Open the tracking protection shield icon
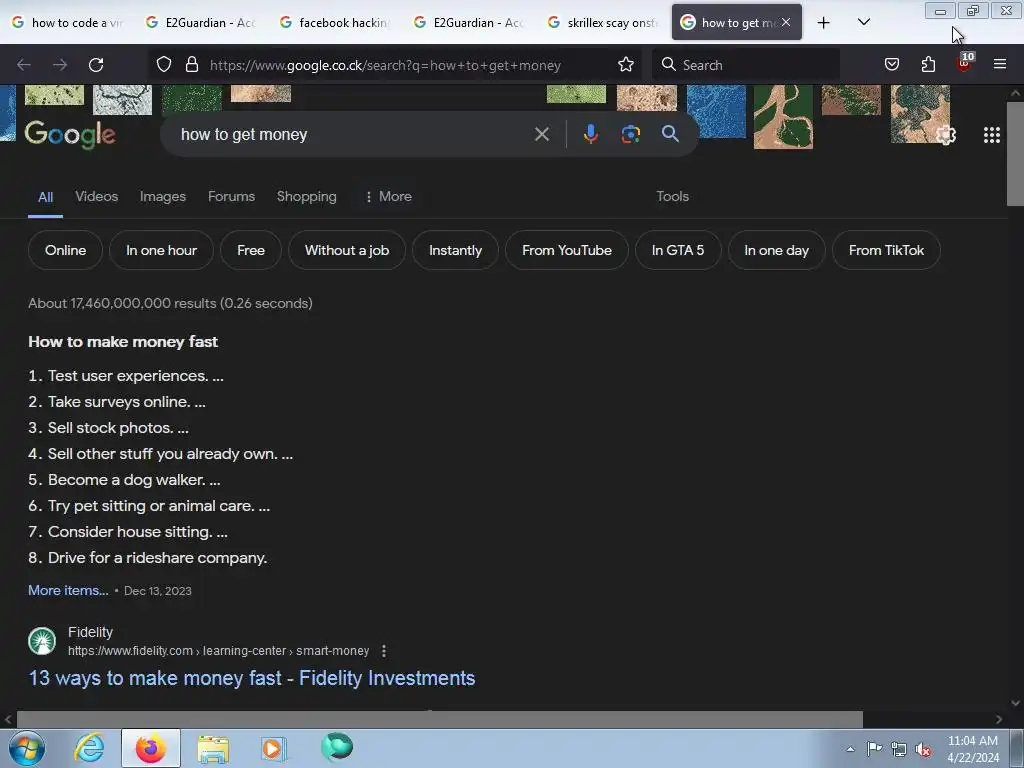Screen dimensions: 1024x768 [164, 64]
